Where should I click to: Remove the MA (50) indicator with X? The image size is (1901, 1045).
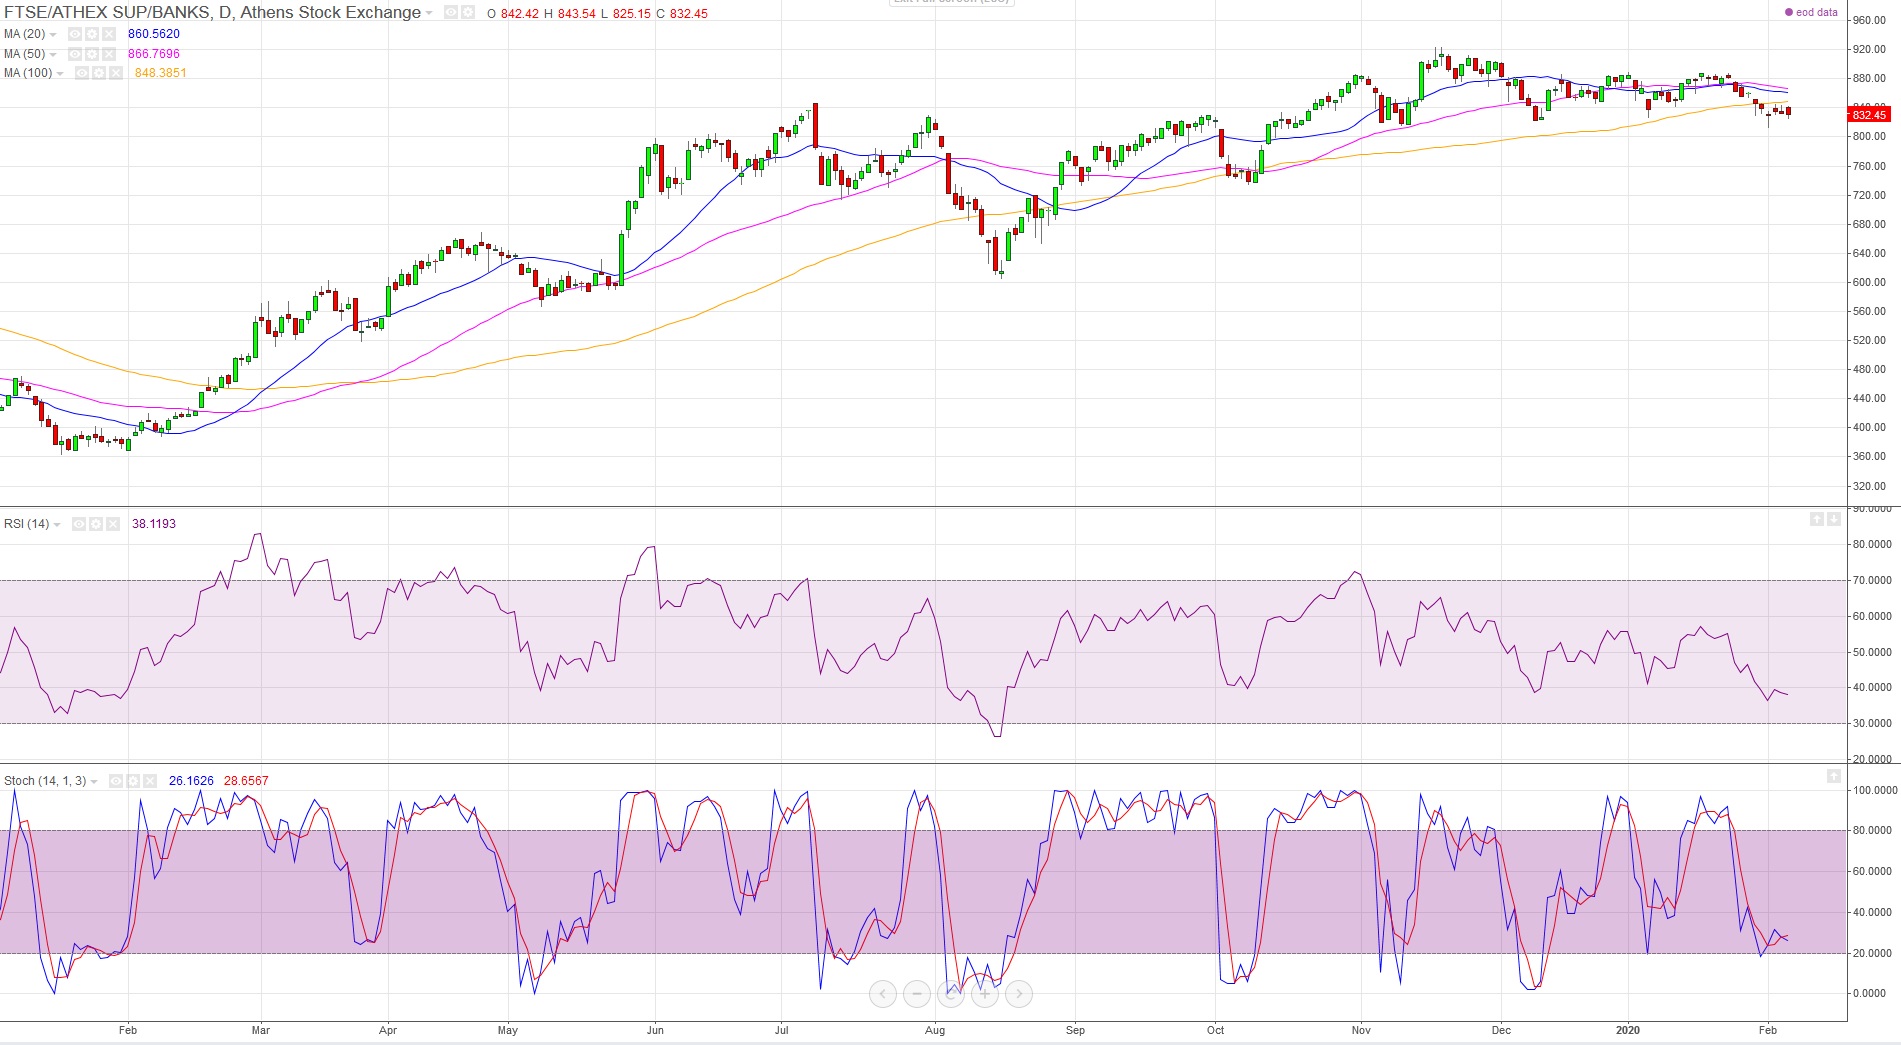109,54
